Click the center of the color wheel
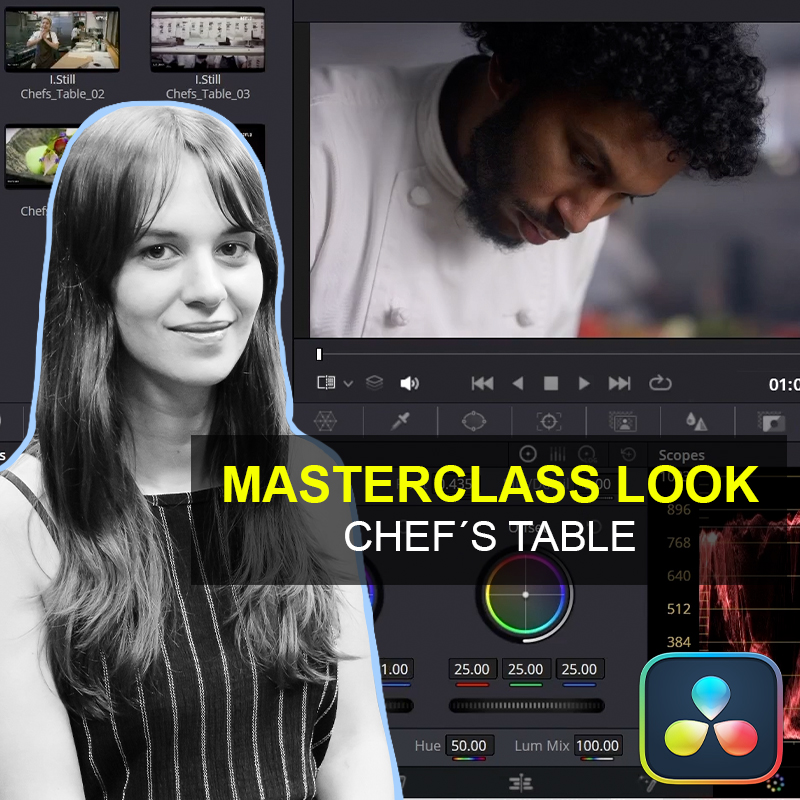Screen dimensions: 800x800 [x=526, y=594]
